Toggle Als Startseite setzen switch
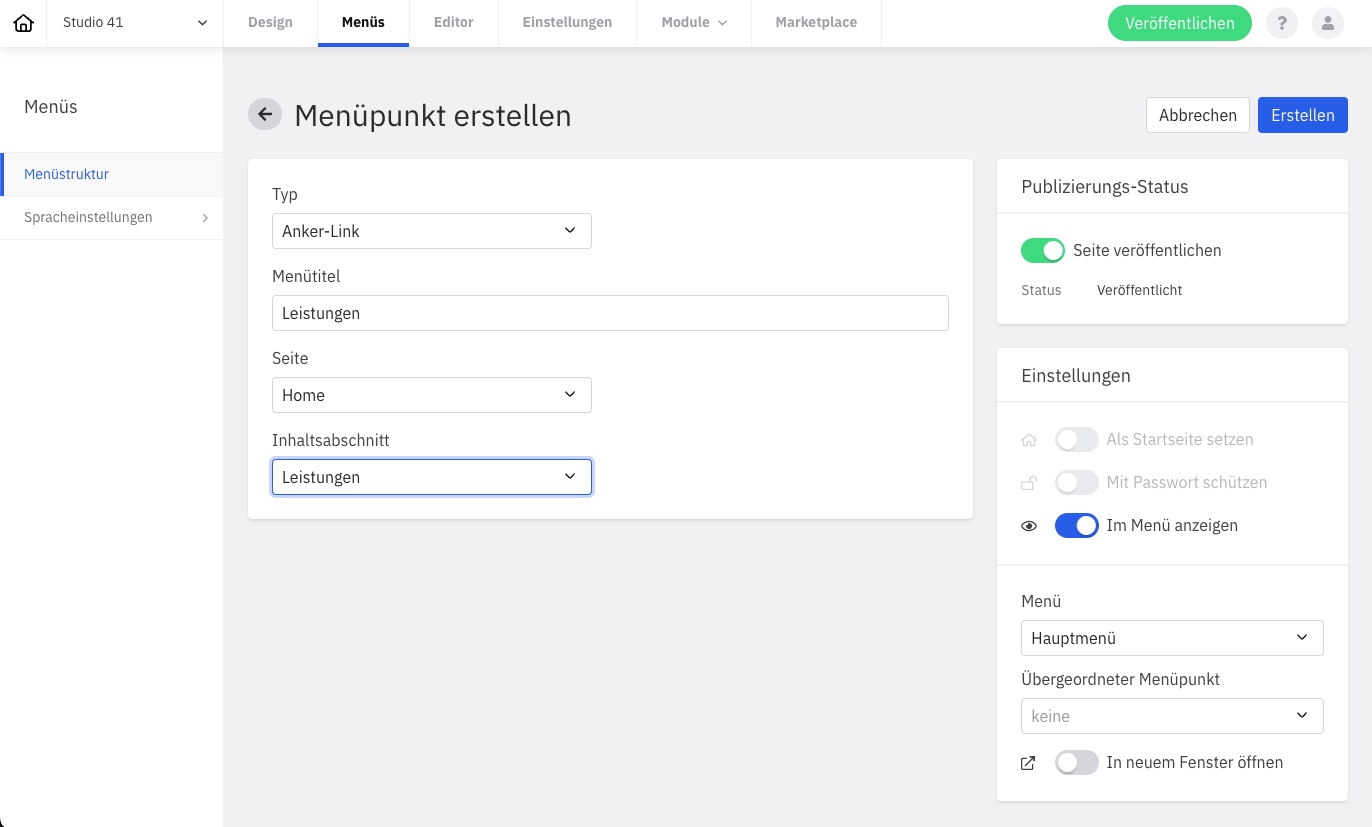Screen dimensions: 1372x827 point(1077,440)
